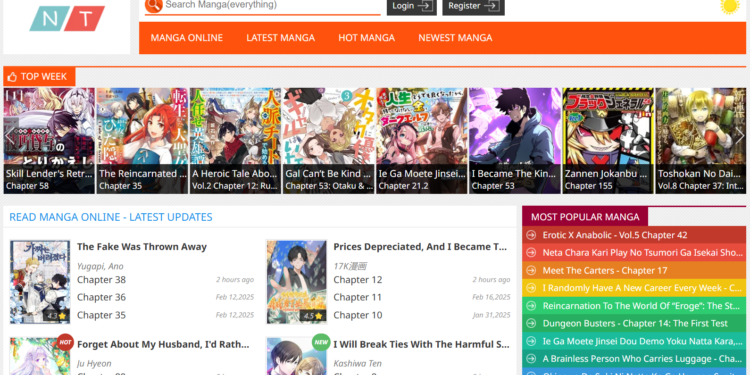Click author name 17K漫画

click(x=350, y=266)
